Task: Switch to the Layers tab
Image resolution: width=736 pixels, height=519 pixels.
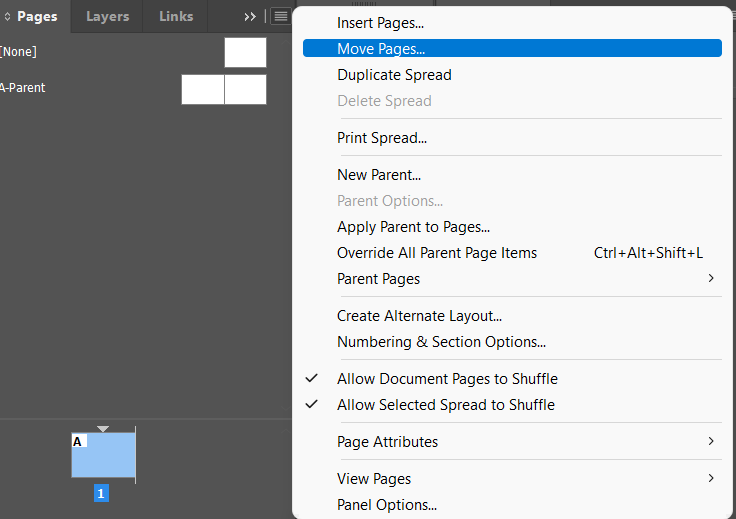Action: [x=107, y=17]
